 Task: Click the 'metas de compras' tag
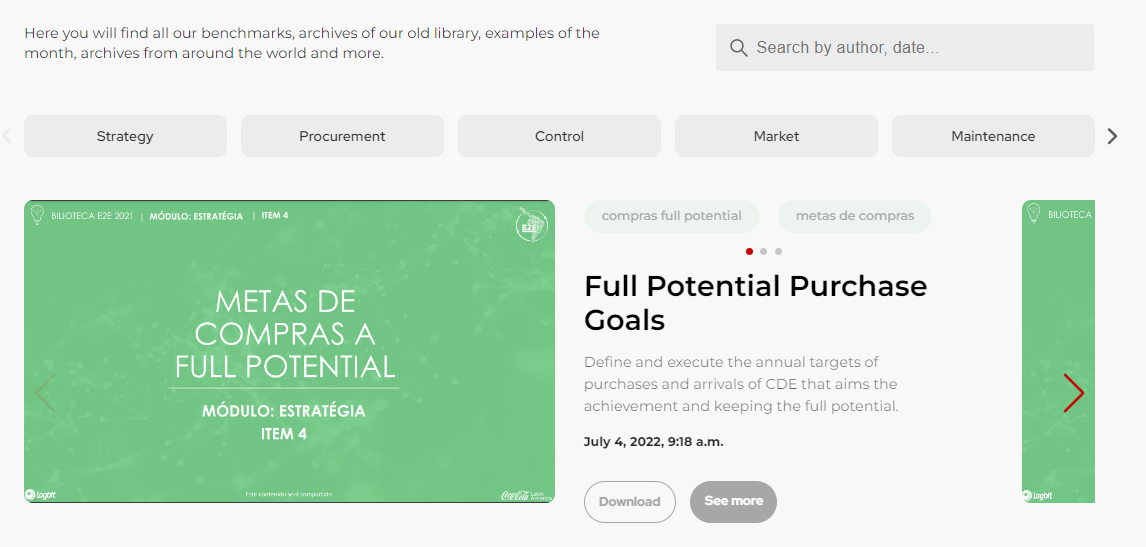pyautogui.click(x=854, y=216)
